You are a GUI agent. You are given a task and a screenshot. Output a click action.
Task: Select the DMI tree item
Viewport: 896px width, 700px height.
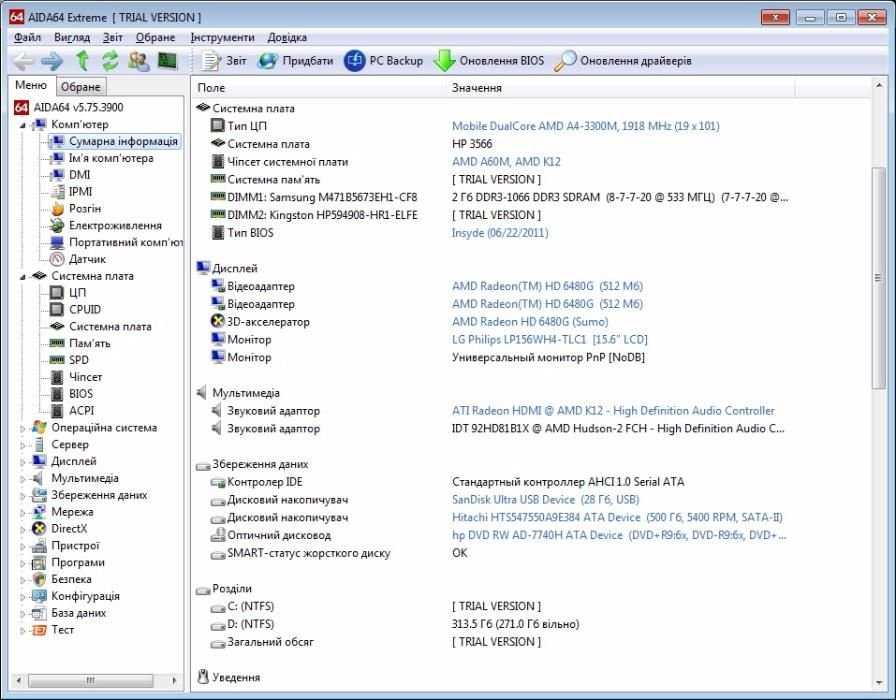[x=79, y=175]
